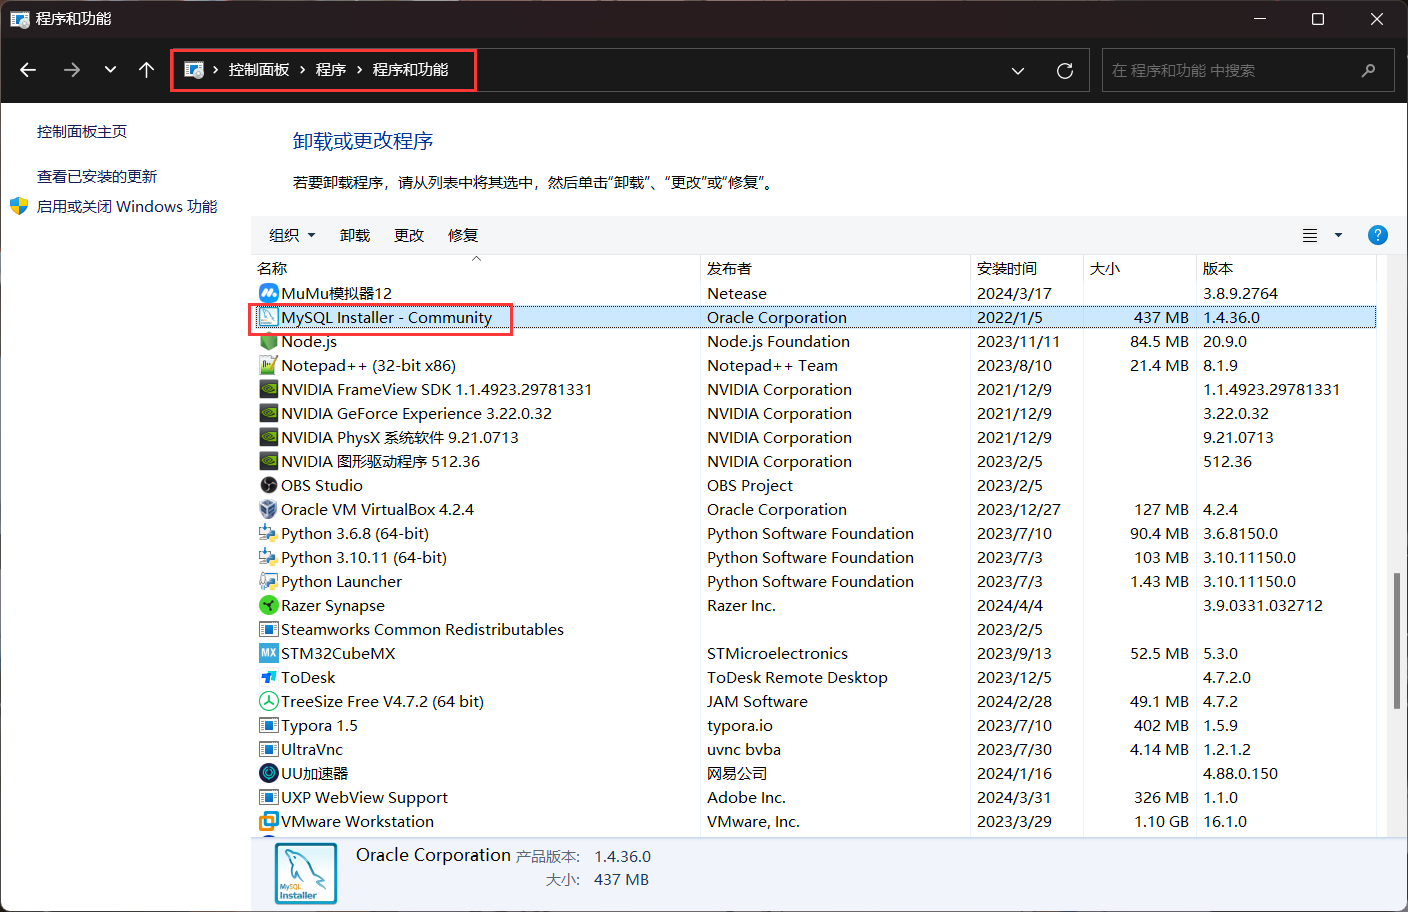Click the UltraVnc icon
The width and height of the screenshot is (1408, 912).
point(268,749)
